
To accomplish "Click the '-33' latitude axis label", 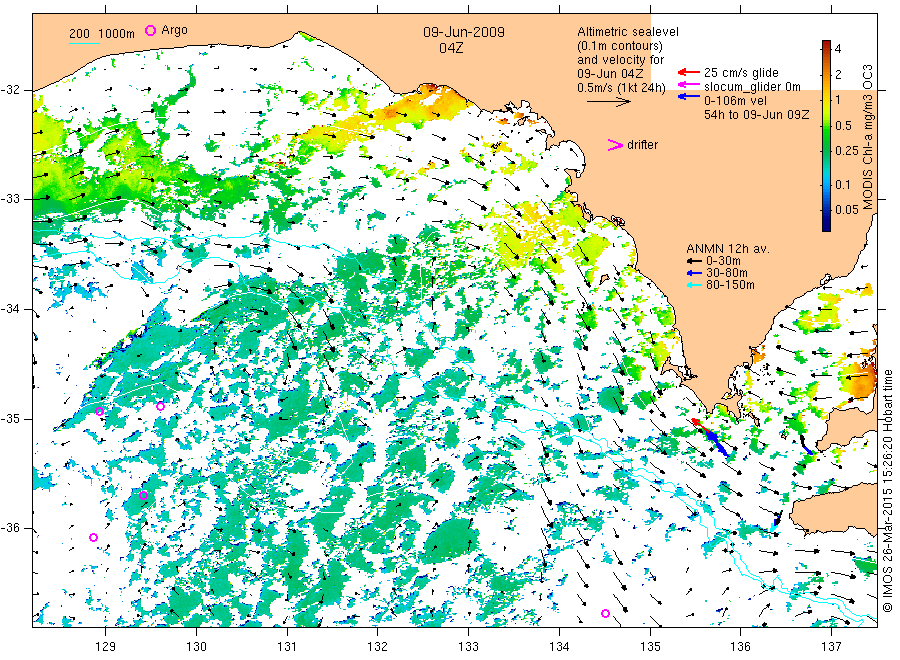I will pos(10,199).
